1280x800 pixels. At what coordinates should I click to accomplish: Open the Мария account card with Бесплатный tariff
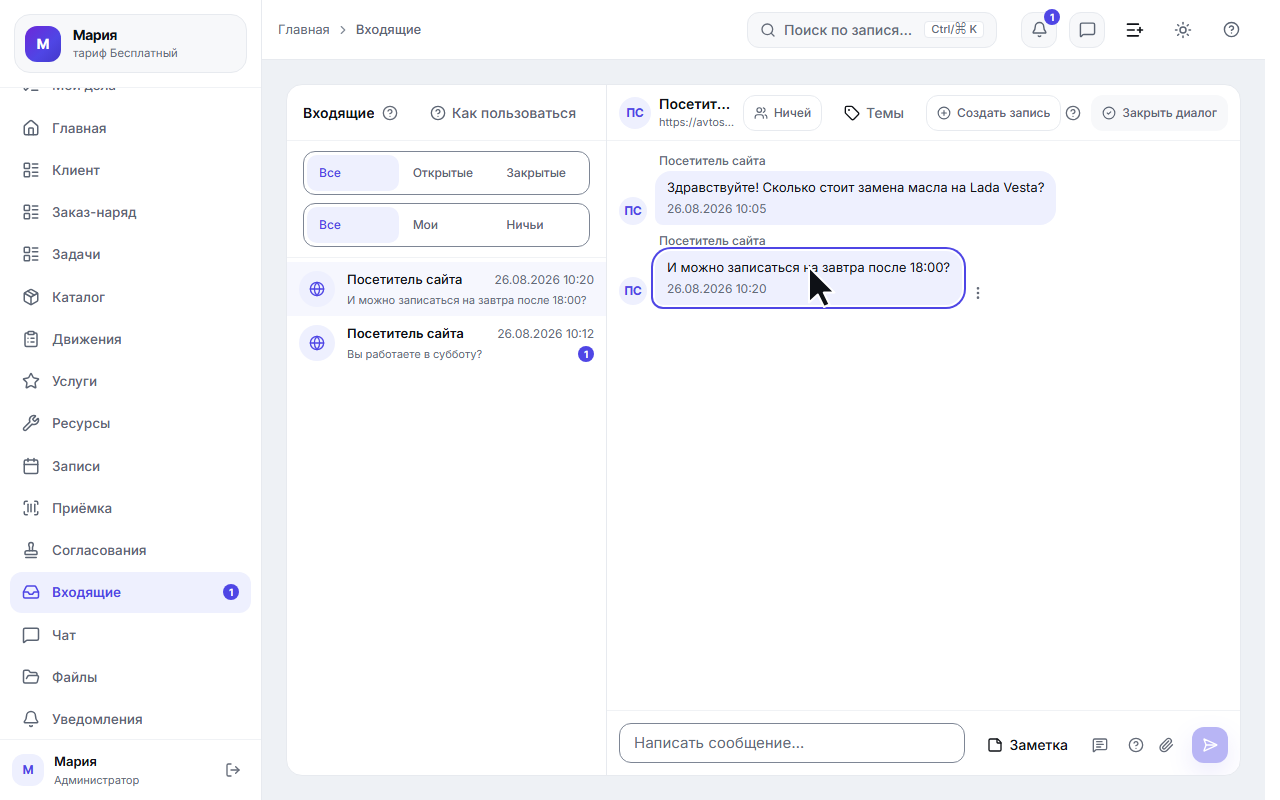click(130, 44)
